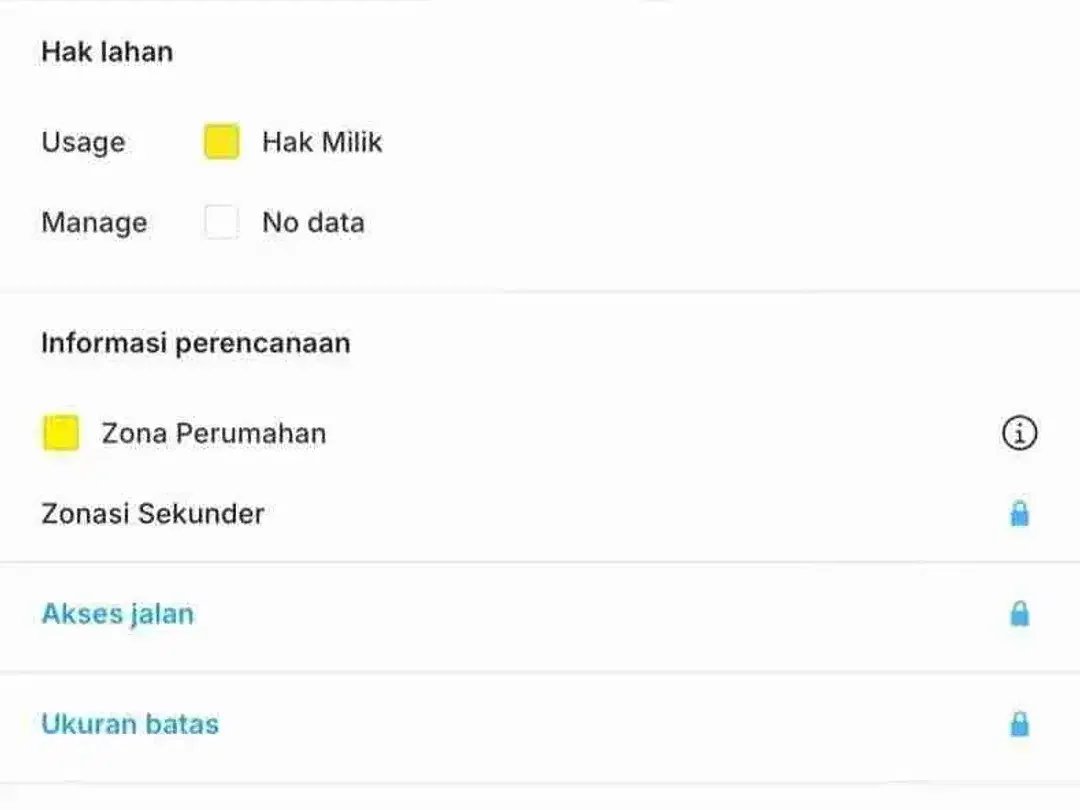Select empty white Manage swatch
The height and width of the screenshot is (810, 1080).
click(222, 222)
